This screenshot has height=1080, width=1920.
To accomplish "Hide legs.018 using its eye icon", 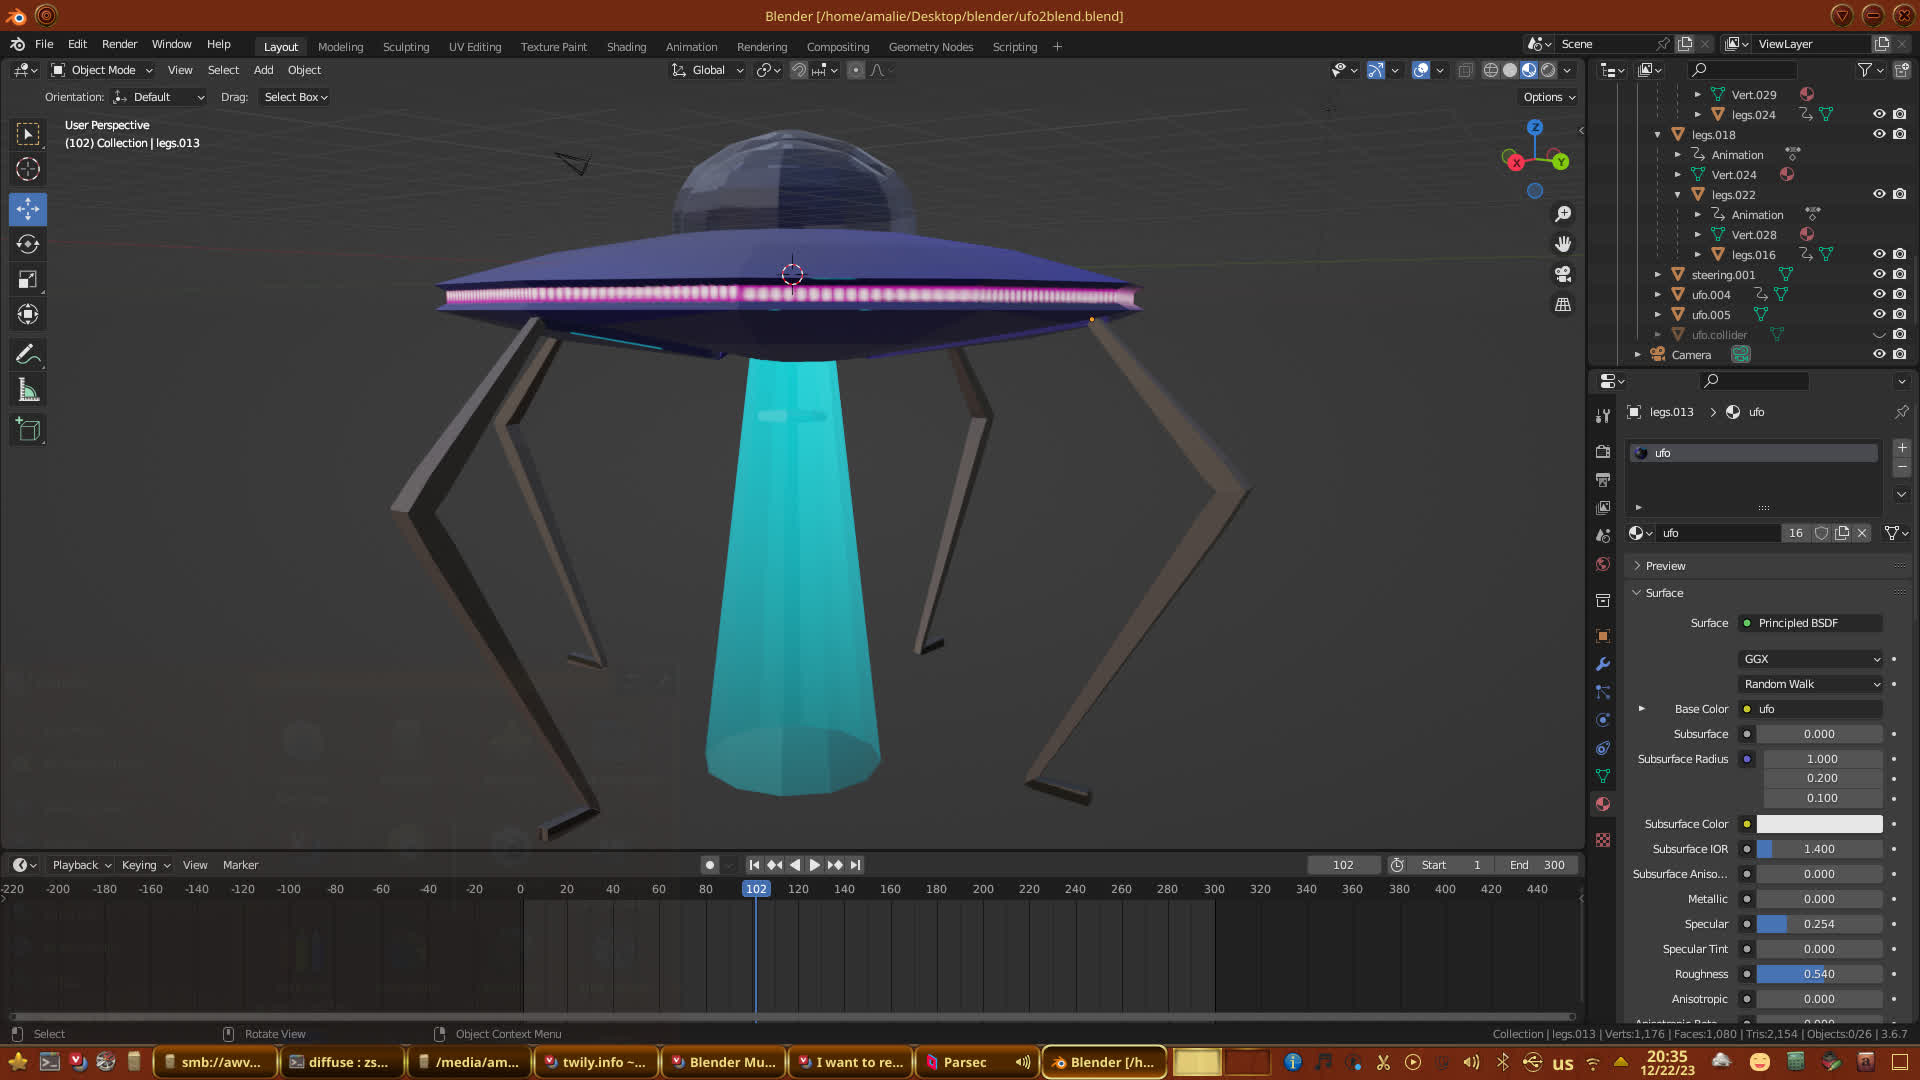I will 1879,134.
